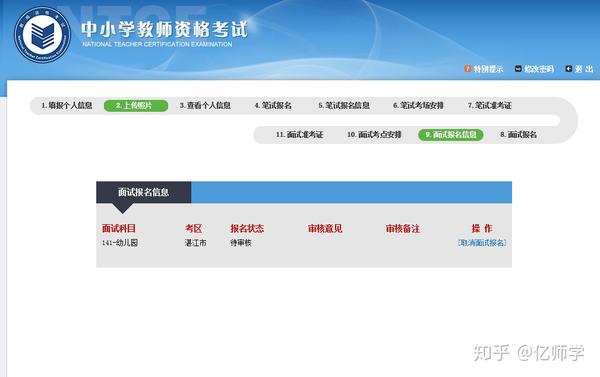Click the 审核意见 column header
600x377 pixels.
325,229
